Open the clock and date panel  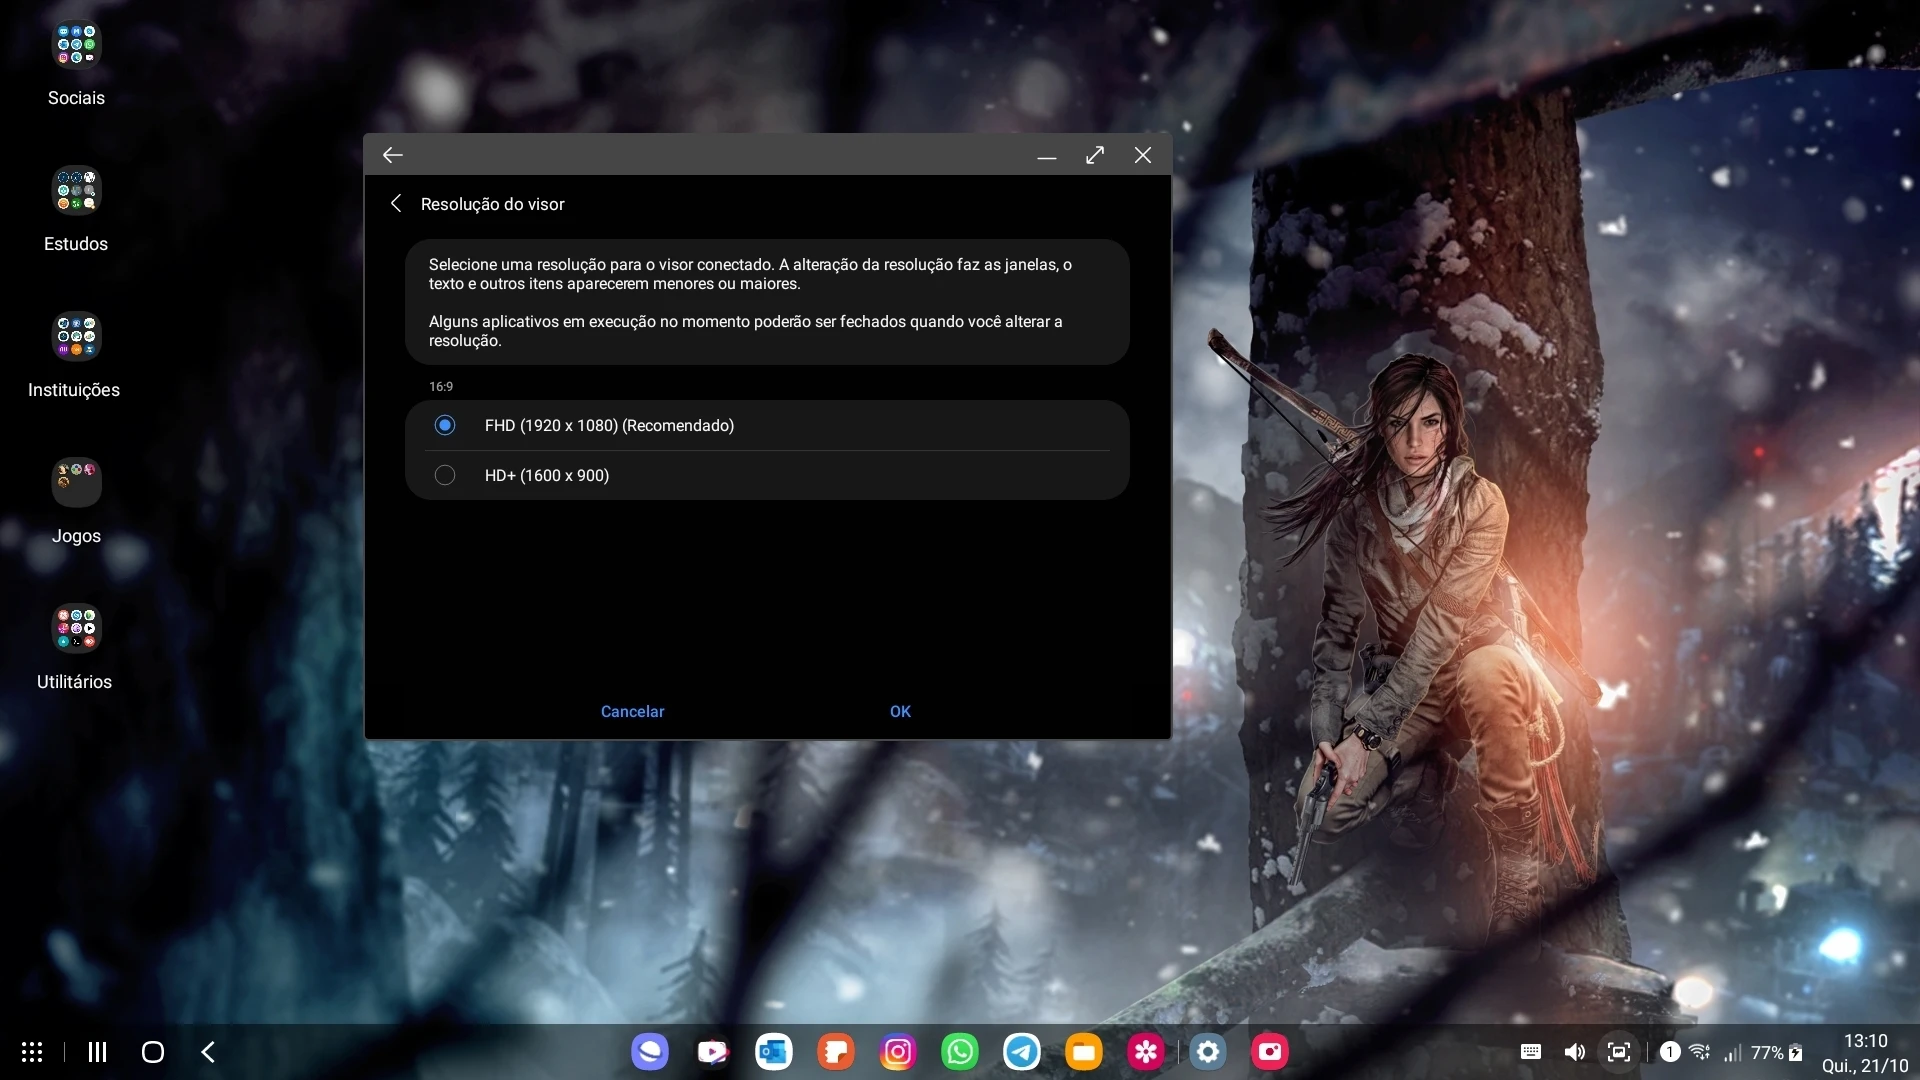coord(1865,1053)
